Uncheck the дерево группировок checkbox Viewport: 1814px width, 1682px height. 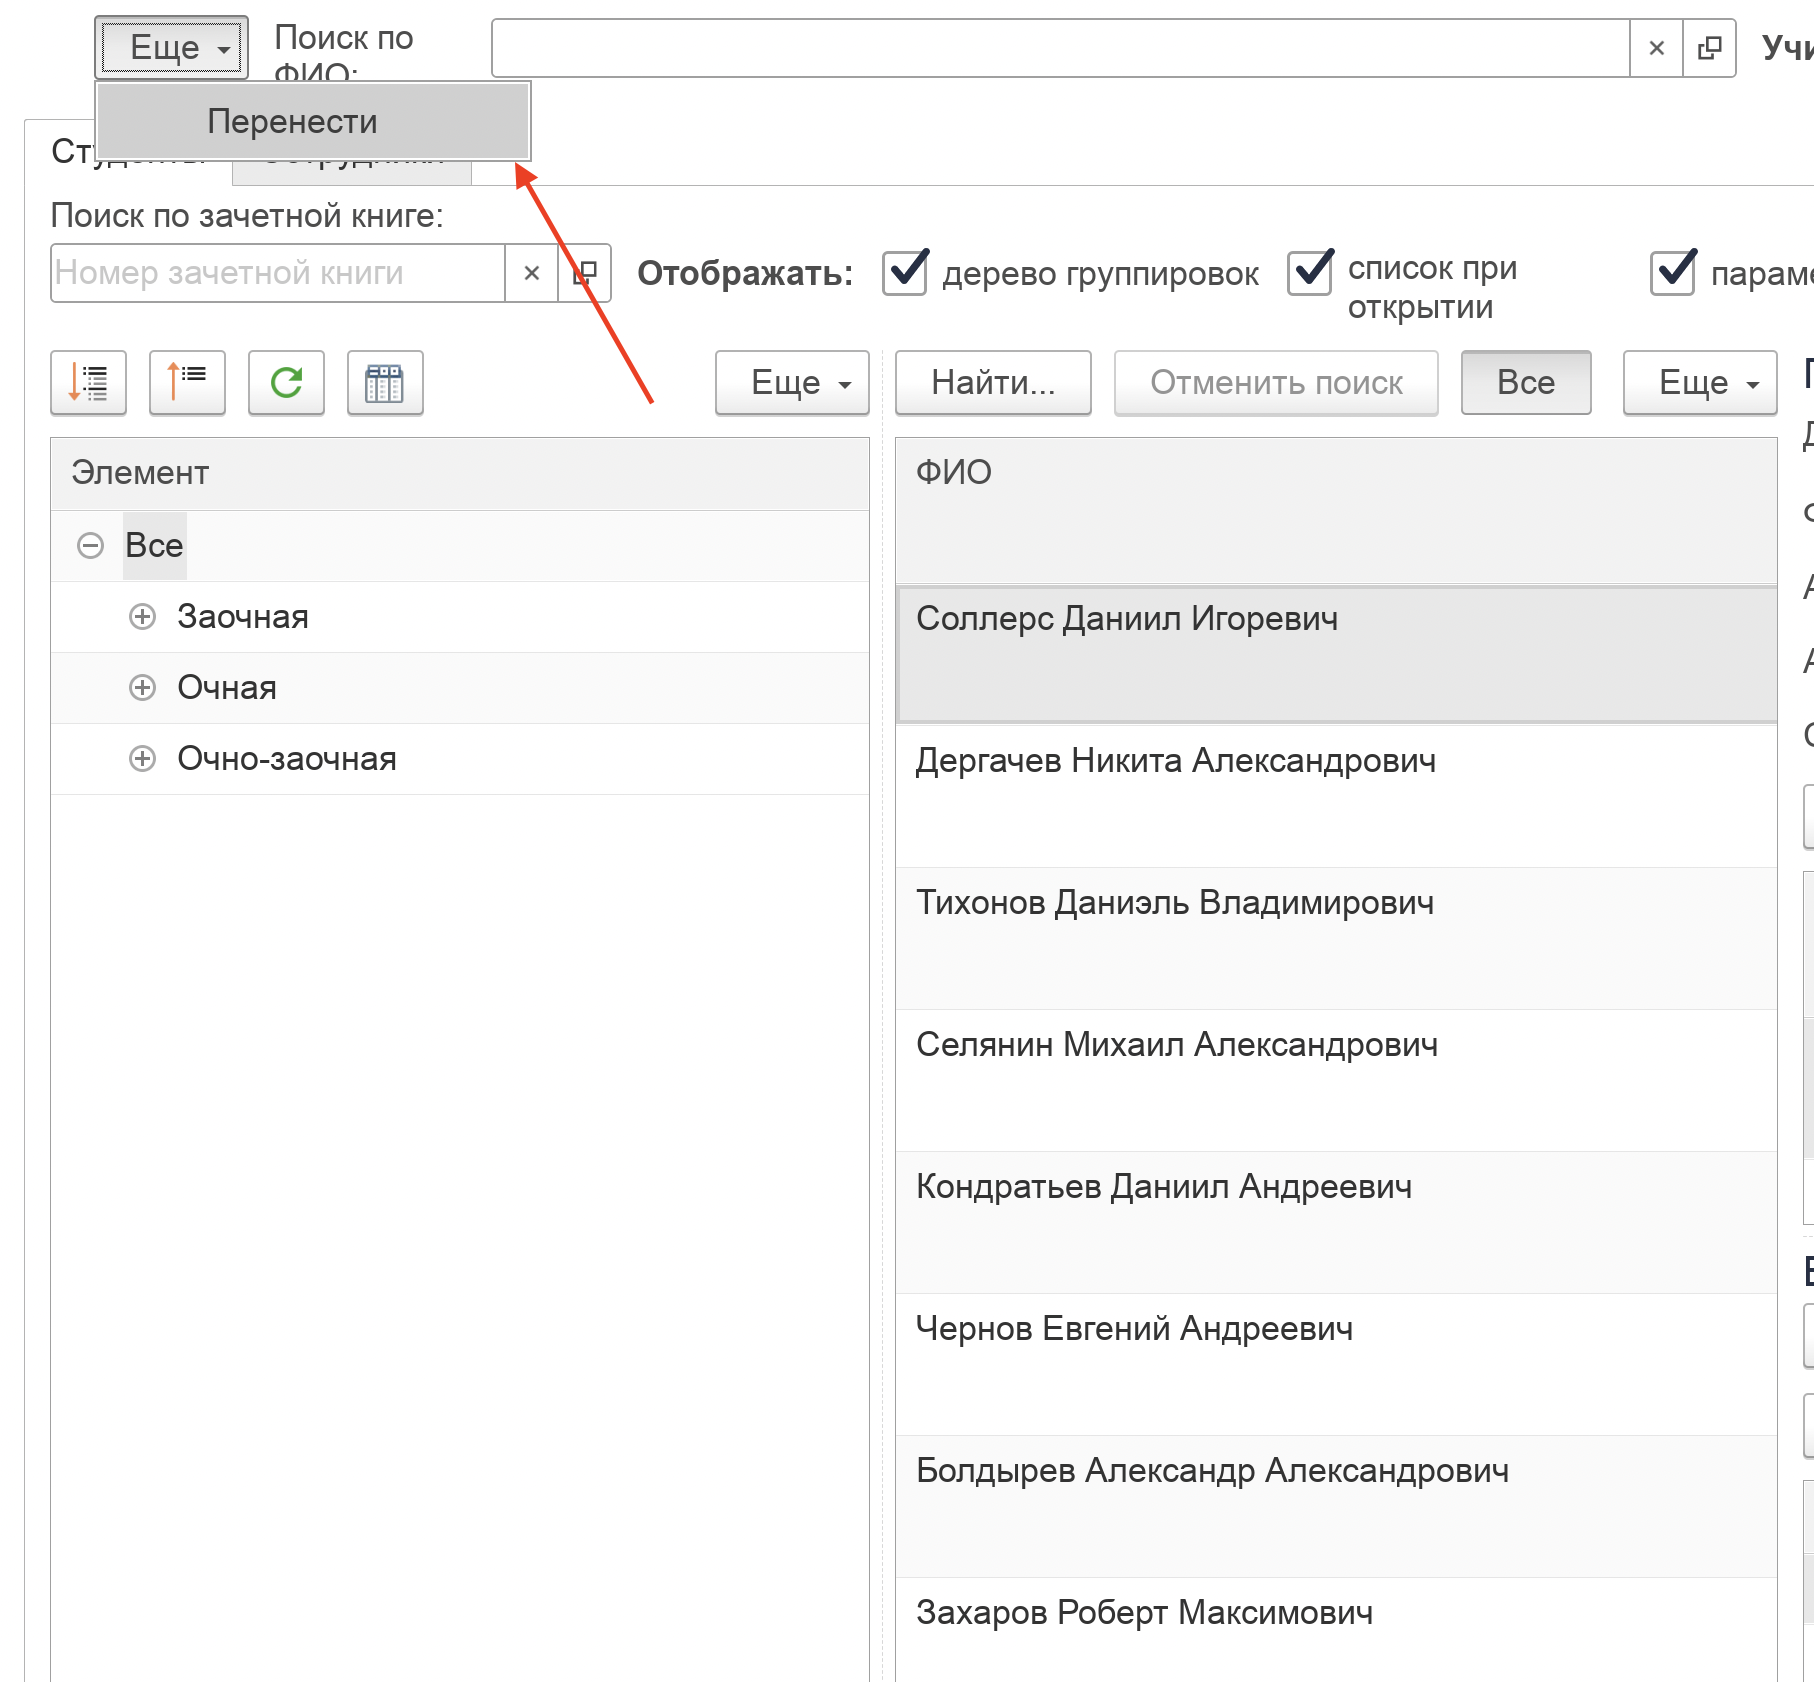pos(906,273)
